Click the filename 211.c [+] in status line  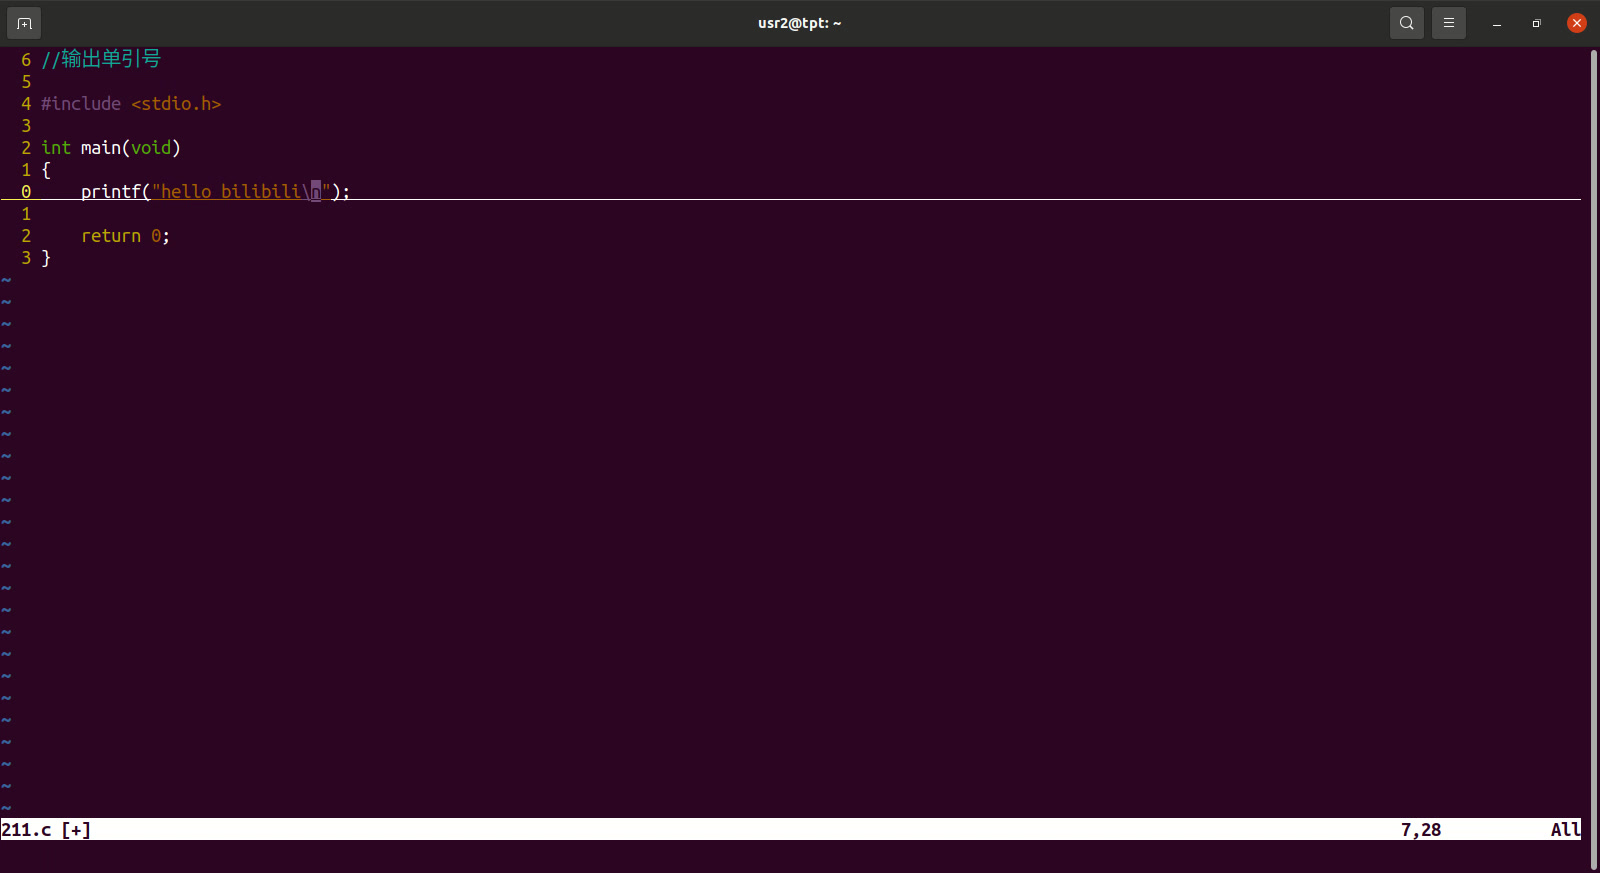(46, 830)
